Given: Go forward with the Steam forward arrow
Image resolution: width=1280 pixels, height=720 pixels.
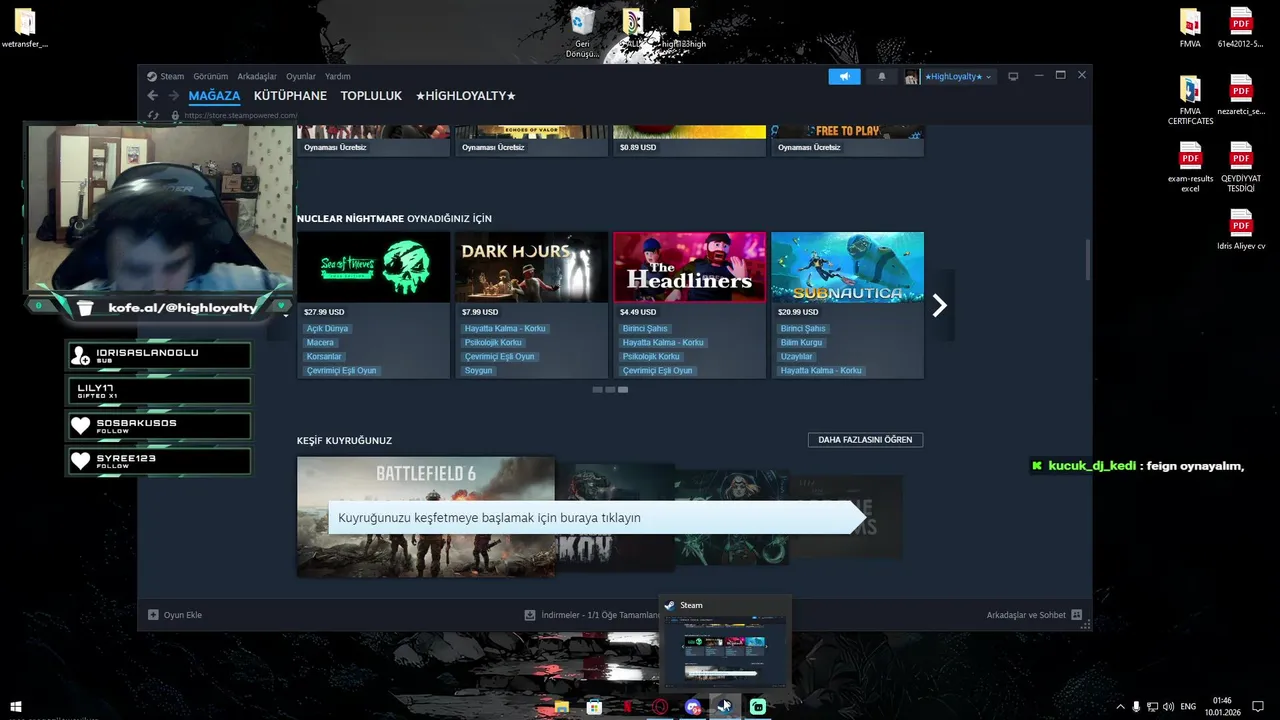Looking at the screenshot, I should coord(173,96).
